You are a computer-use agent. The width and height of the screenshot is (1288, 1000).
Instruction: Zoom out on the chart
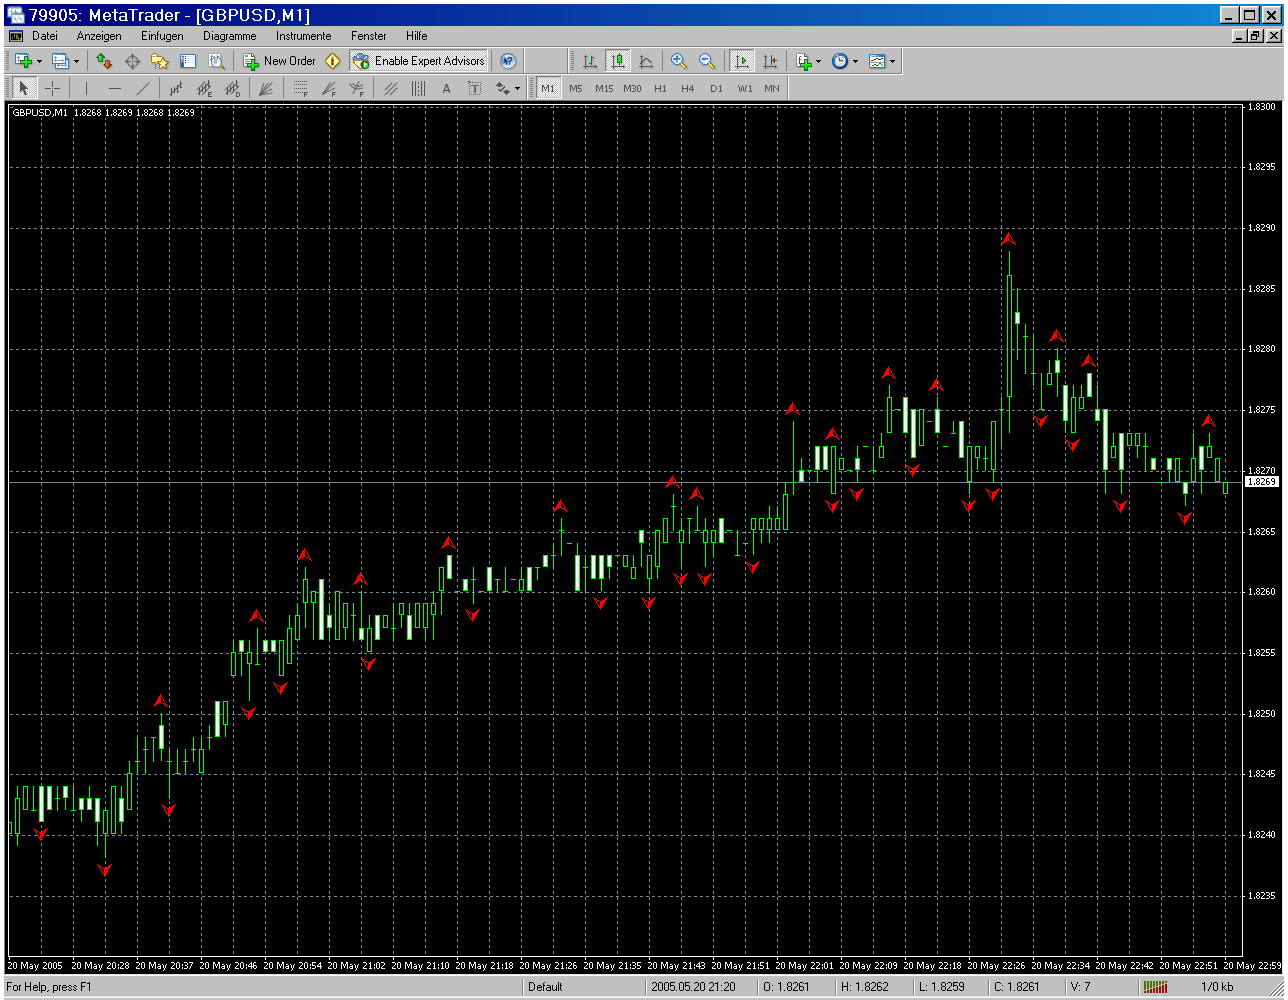coord(707,61)
